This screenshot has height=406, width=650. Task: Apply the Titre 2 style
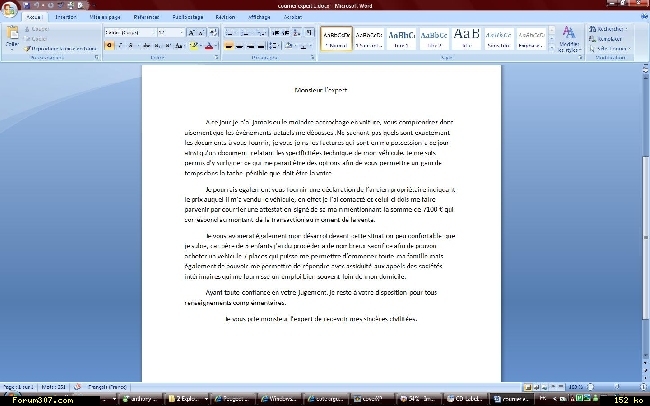tap(434, 39)
